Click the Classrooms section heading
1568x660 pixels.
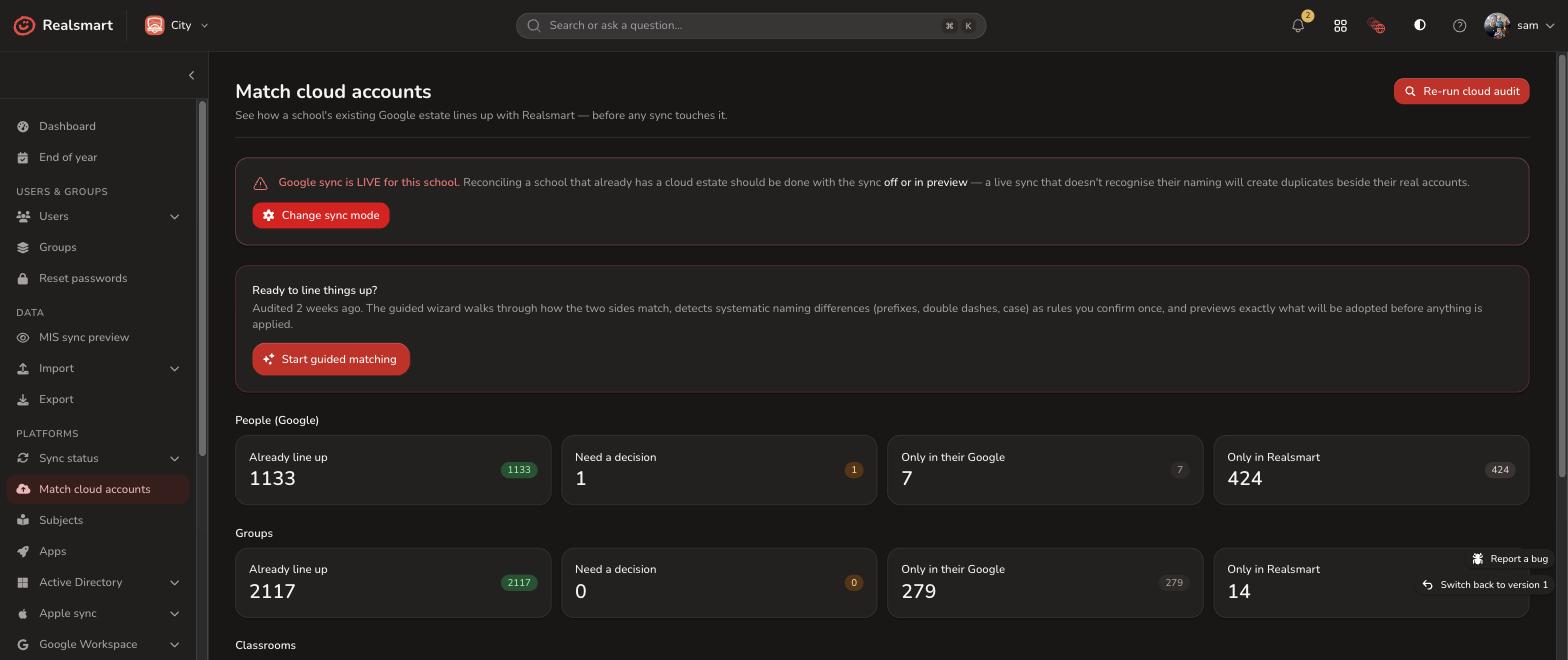(x=265, y=645)
